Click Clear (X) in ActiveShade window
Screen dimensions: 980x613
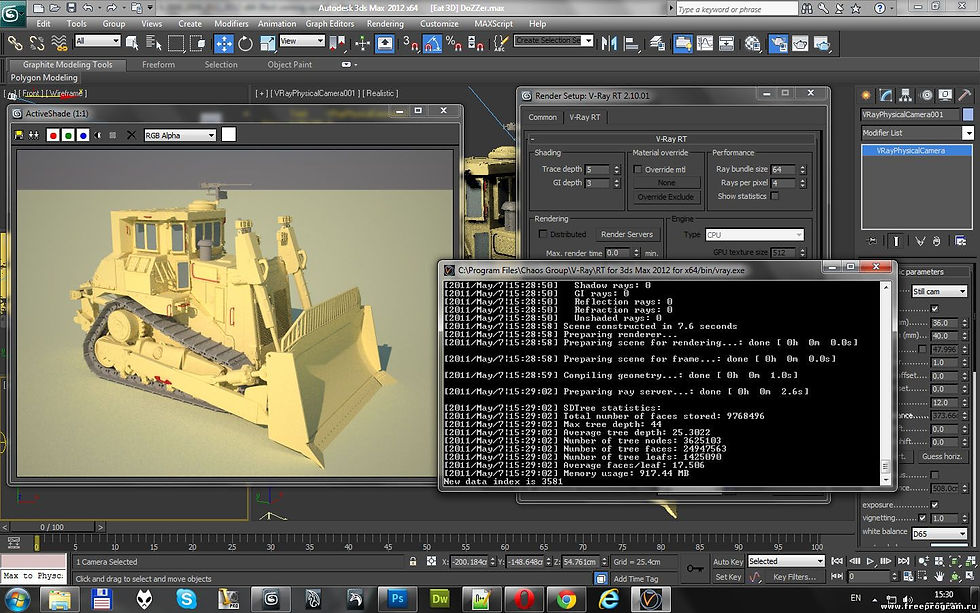(131, 135)
